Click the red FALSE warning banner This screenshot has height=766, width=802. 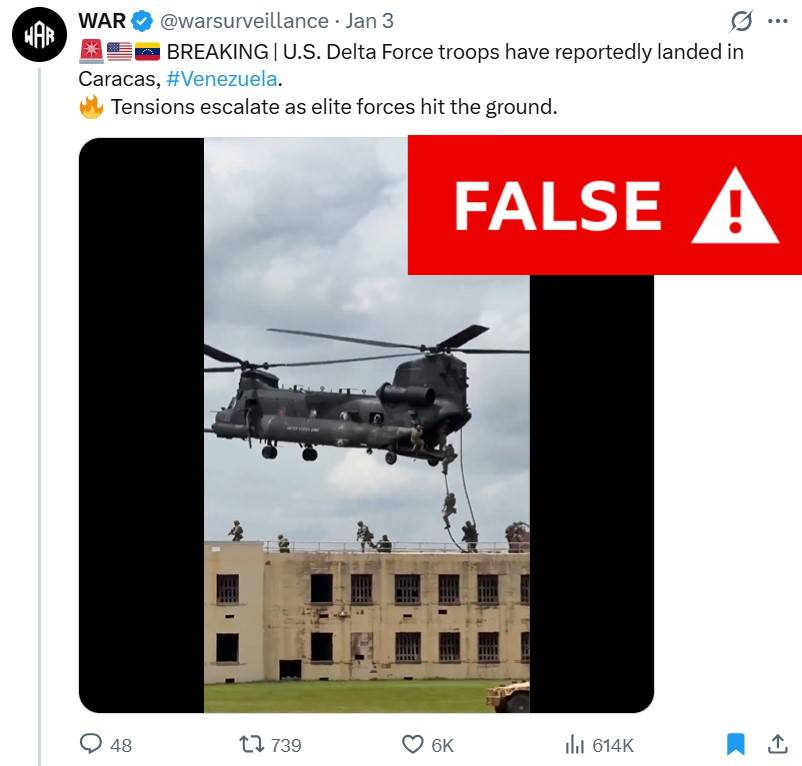(605, 205)
